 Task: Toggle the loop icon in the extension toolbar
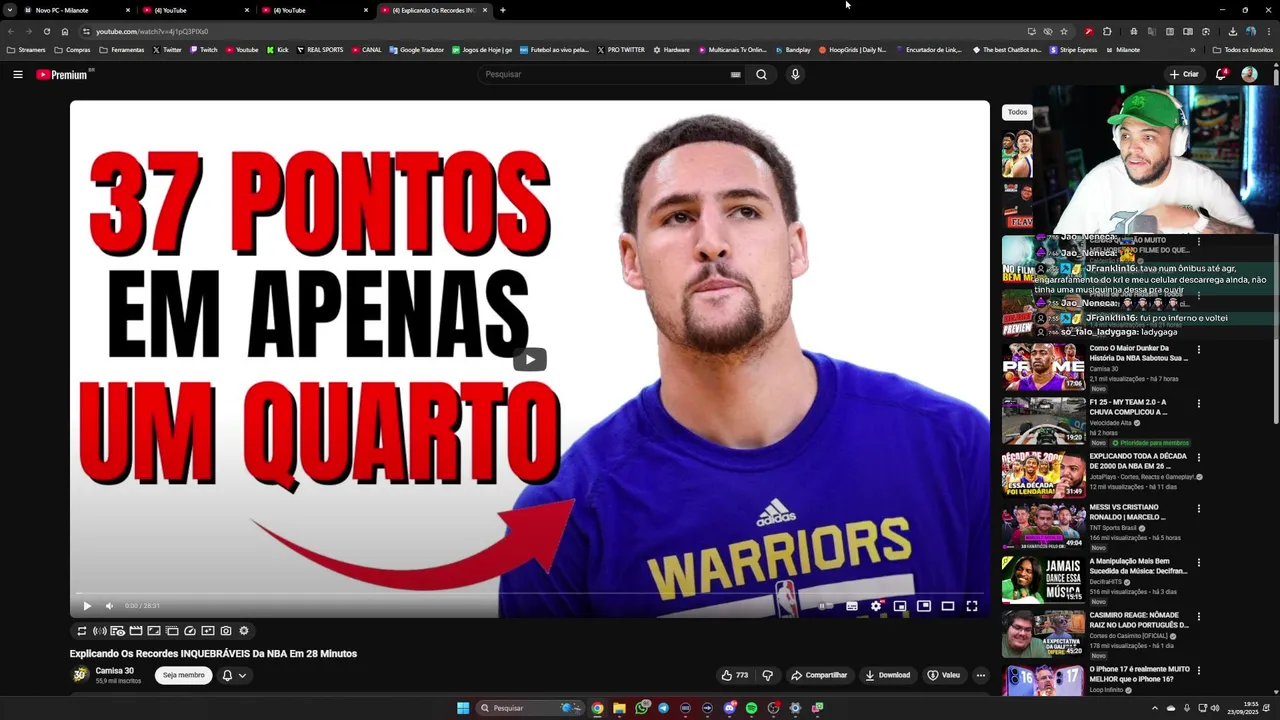[x=82, y=631]
